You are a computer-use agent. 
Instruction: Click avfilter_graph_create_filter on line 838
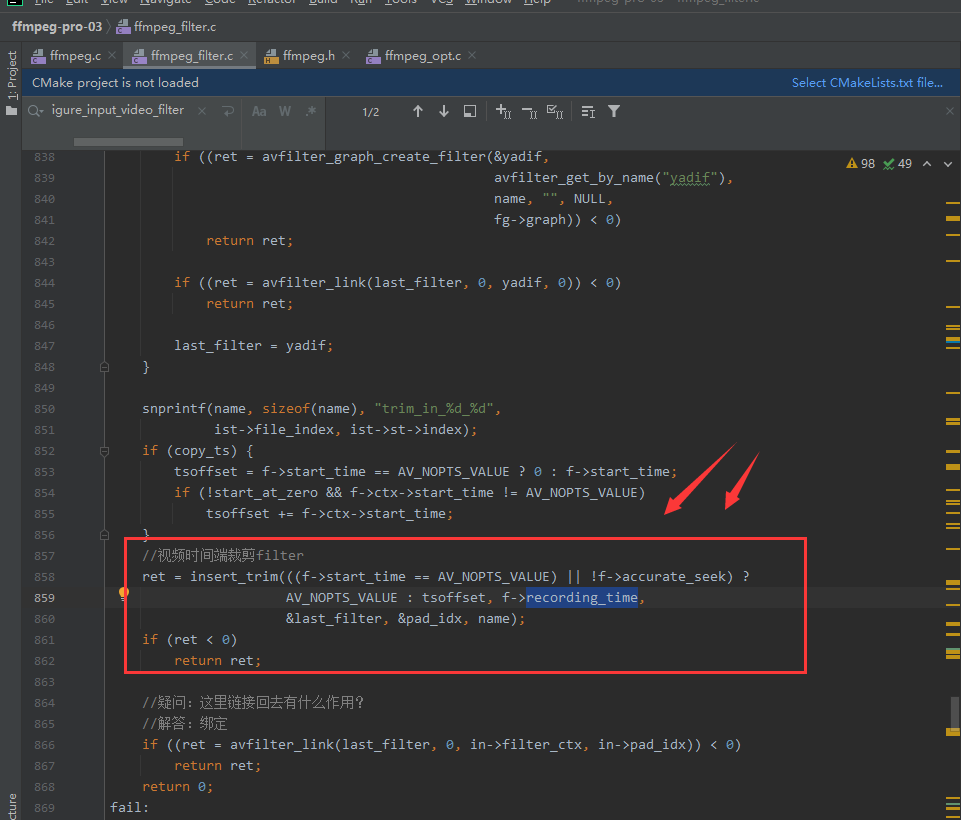pos(374,157)
